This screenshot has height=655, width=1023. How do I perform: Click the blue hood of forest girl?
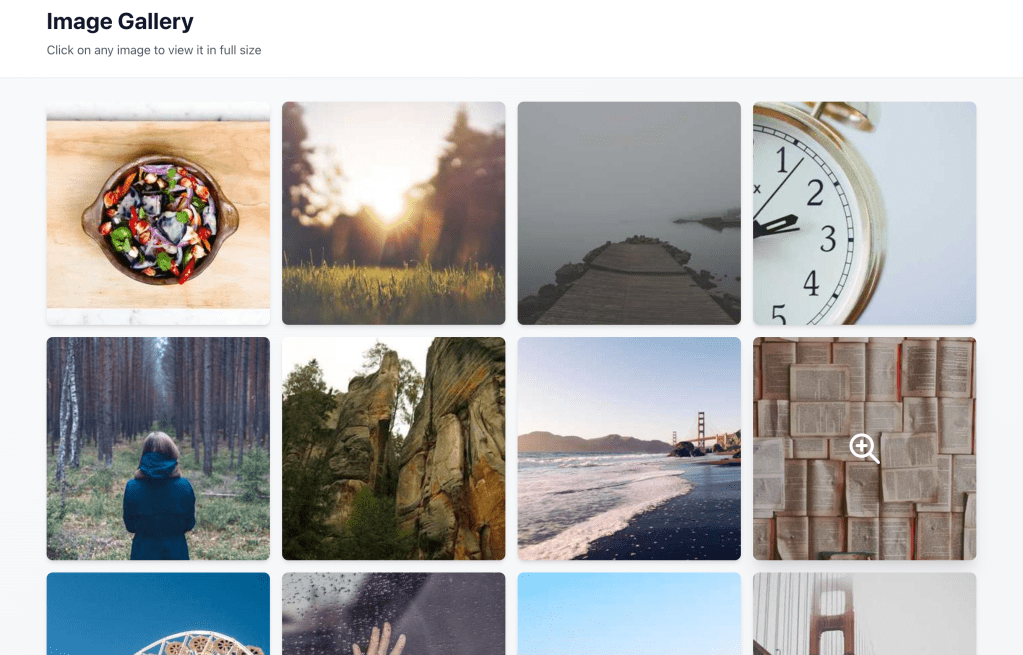coord(159,467)
